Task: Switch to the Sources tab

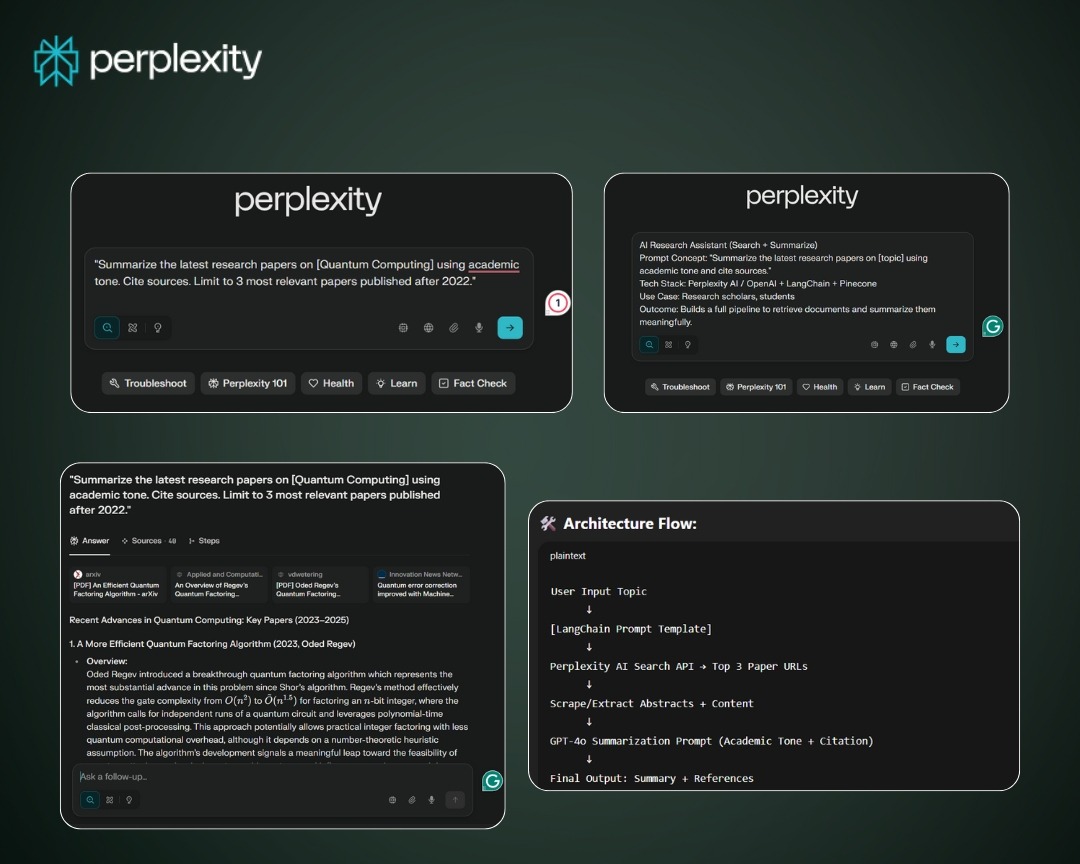Action: (148, 541)
